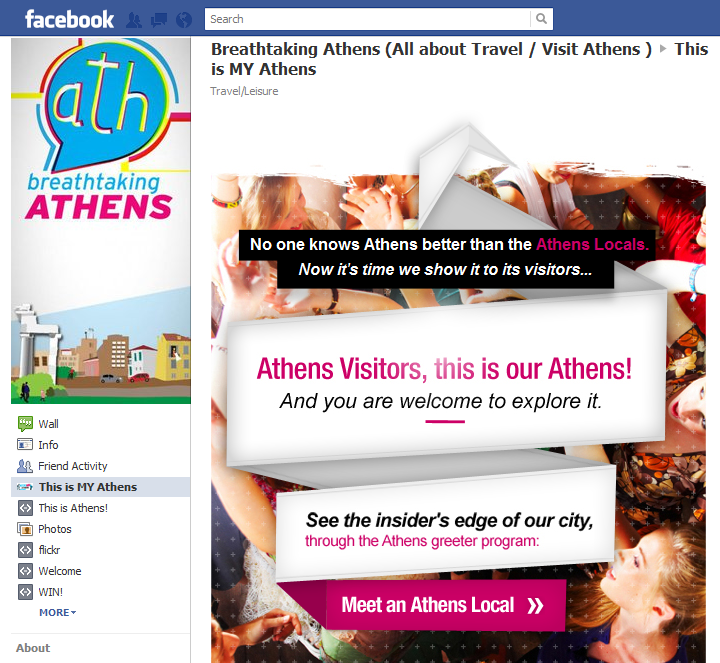Click the Breathtaking Athens page title link
Screen dimensions: 720x663
click(431, 49)
